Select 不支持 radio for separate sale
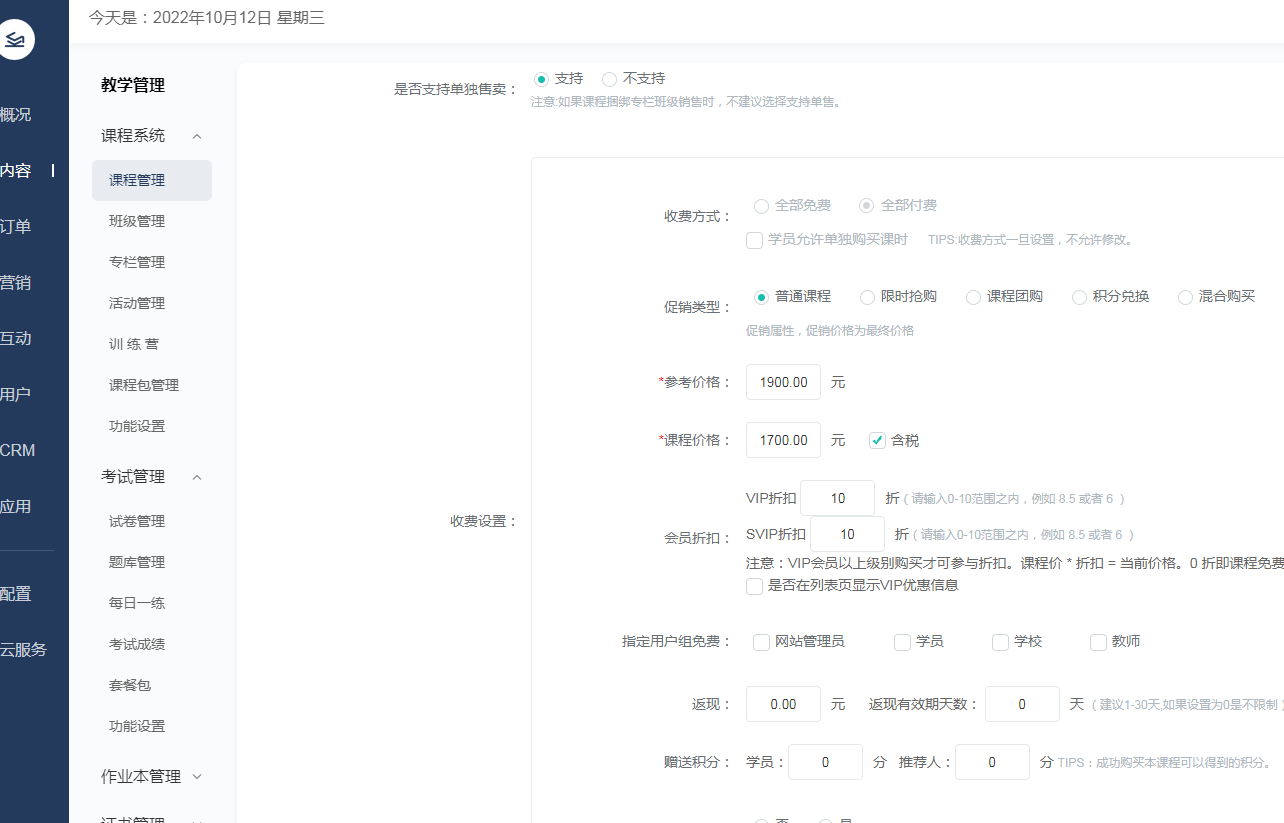Image resolution: width=1284 pixels, height=823 pixels. point(609,79)
